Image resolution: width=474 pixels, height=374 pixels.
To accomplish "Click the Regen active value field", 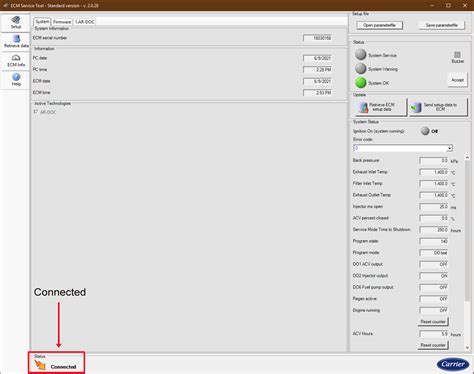I will coord(434,299).
